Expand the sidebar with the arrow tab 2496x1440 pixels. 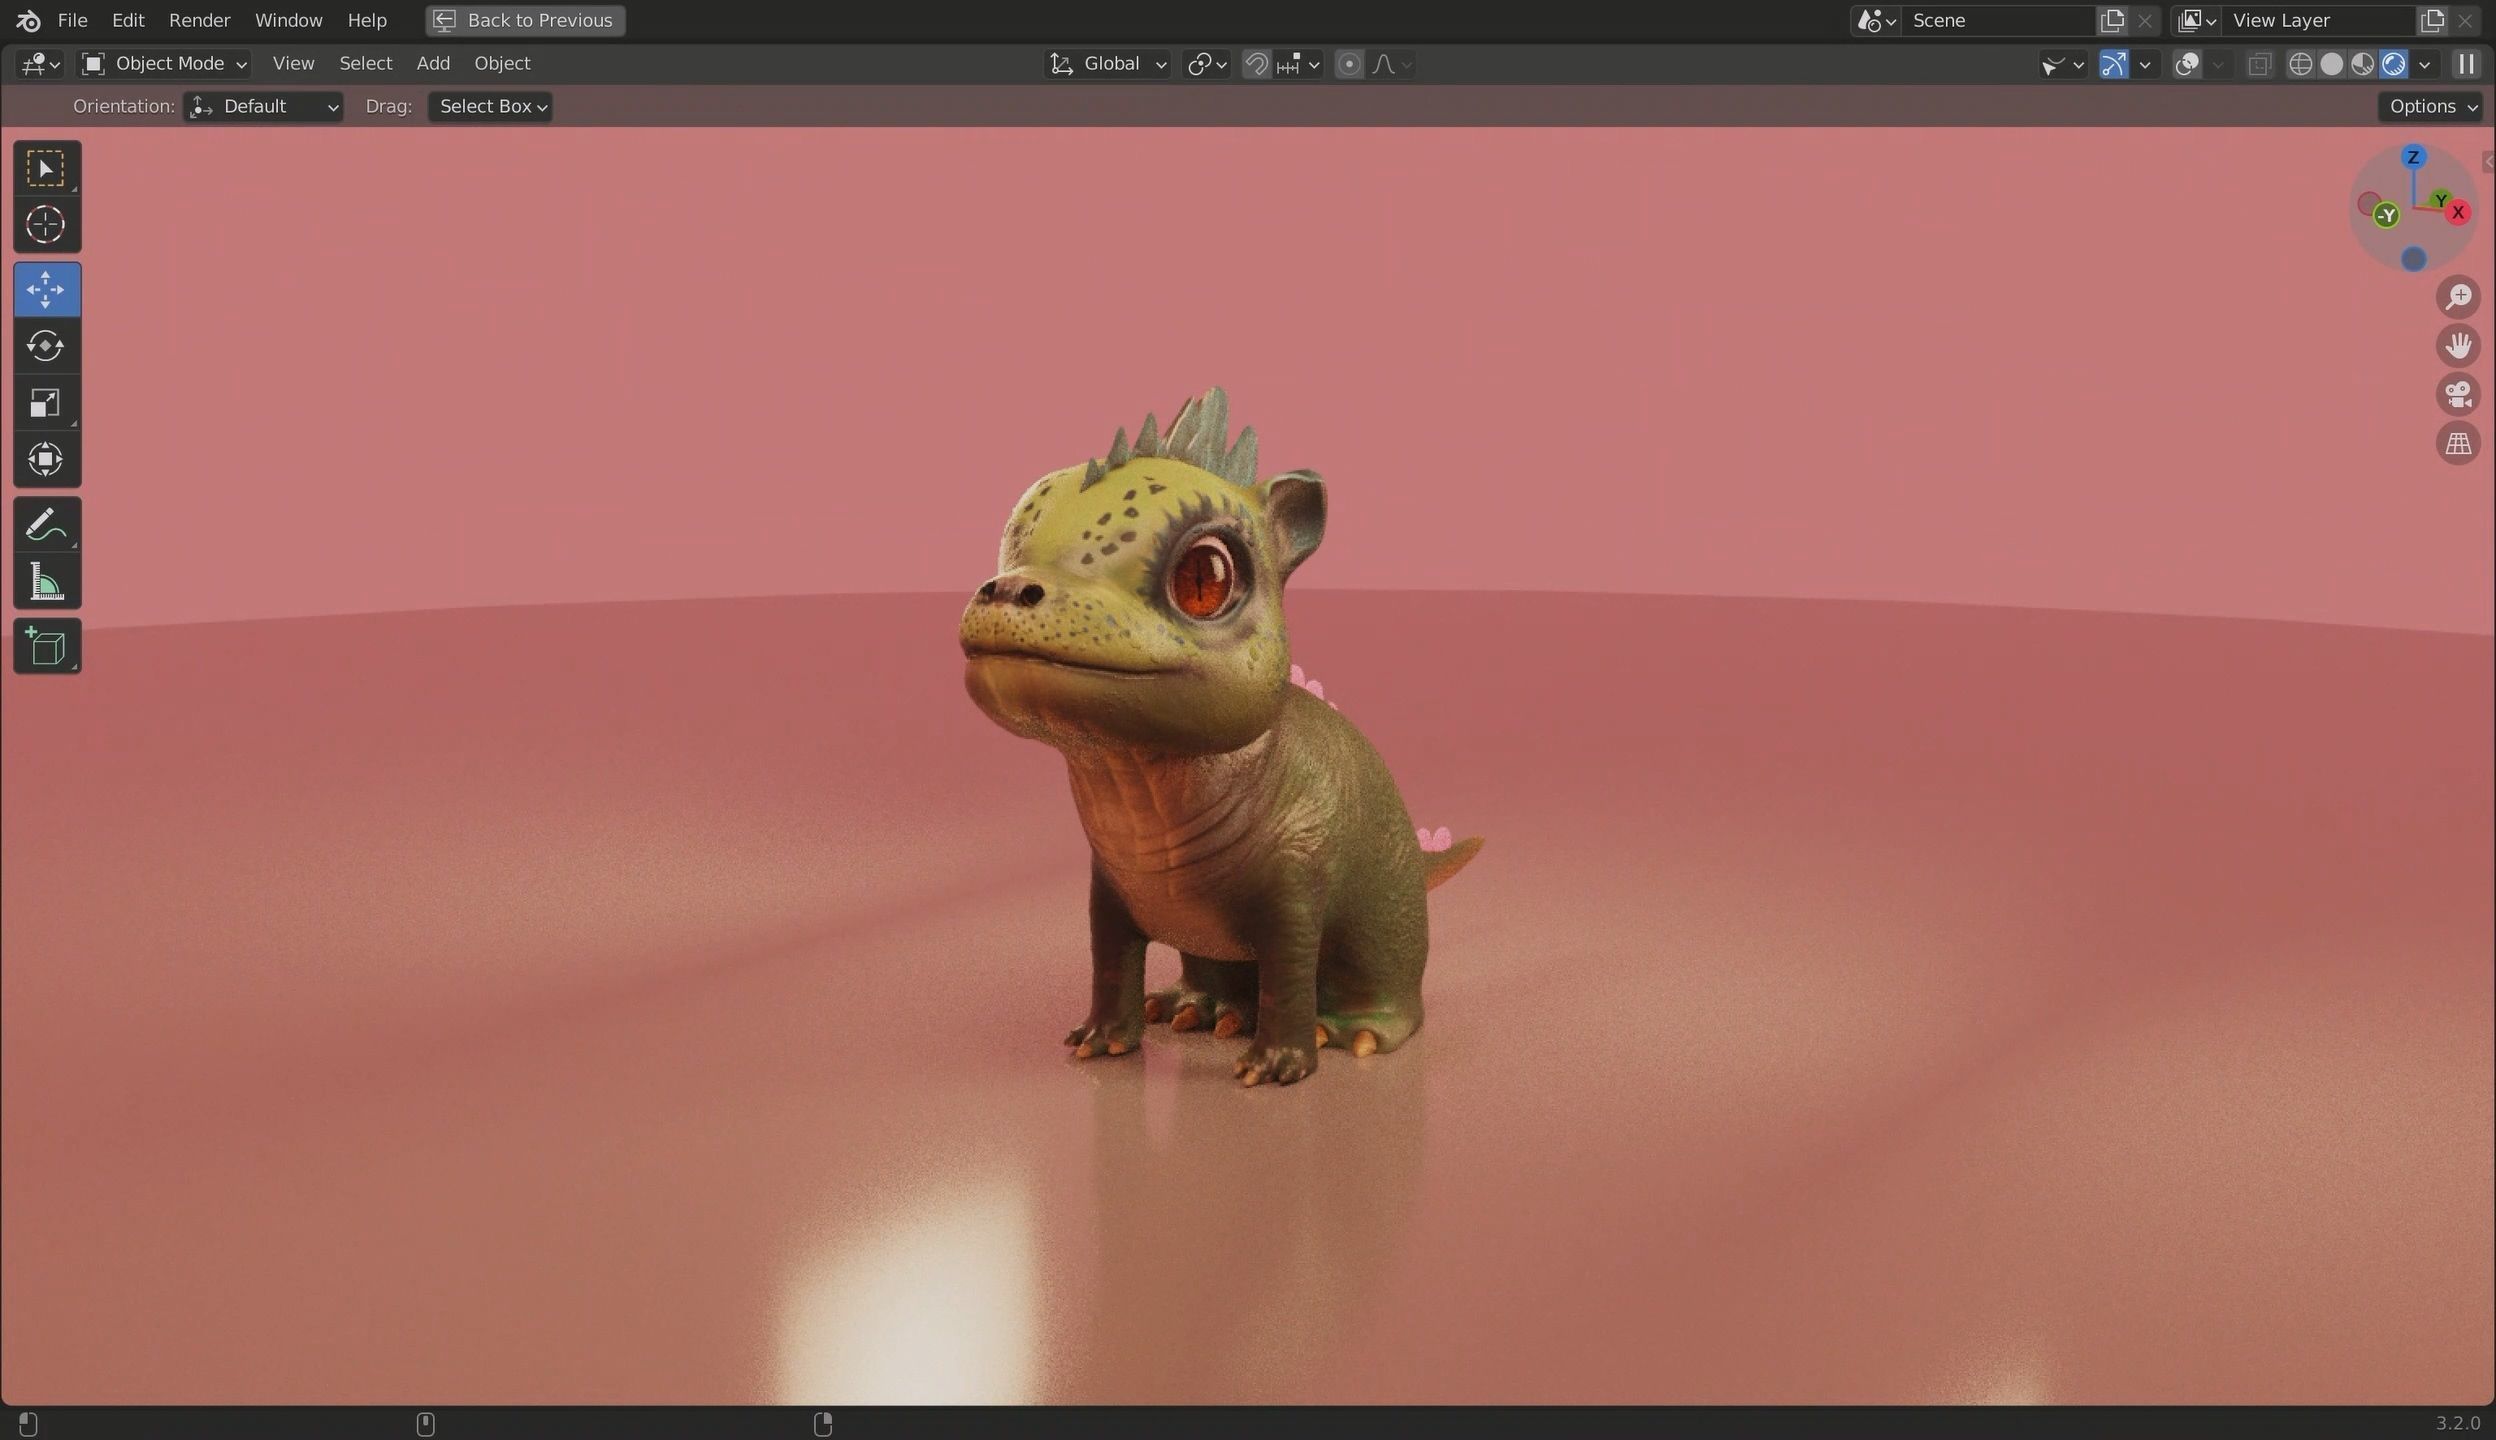click(x=2488, y=162)
